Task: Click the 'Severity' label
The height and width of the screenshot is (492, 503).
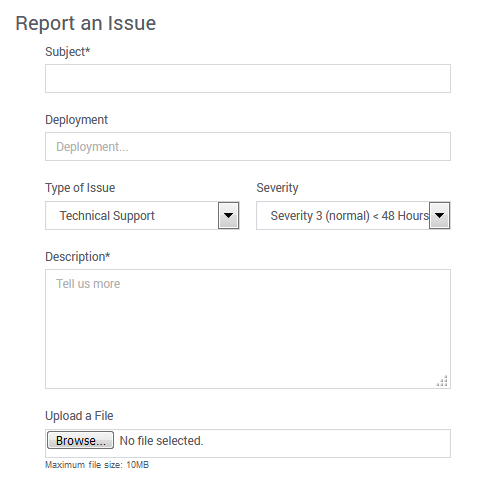Action: [277, 188]
